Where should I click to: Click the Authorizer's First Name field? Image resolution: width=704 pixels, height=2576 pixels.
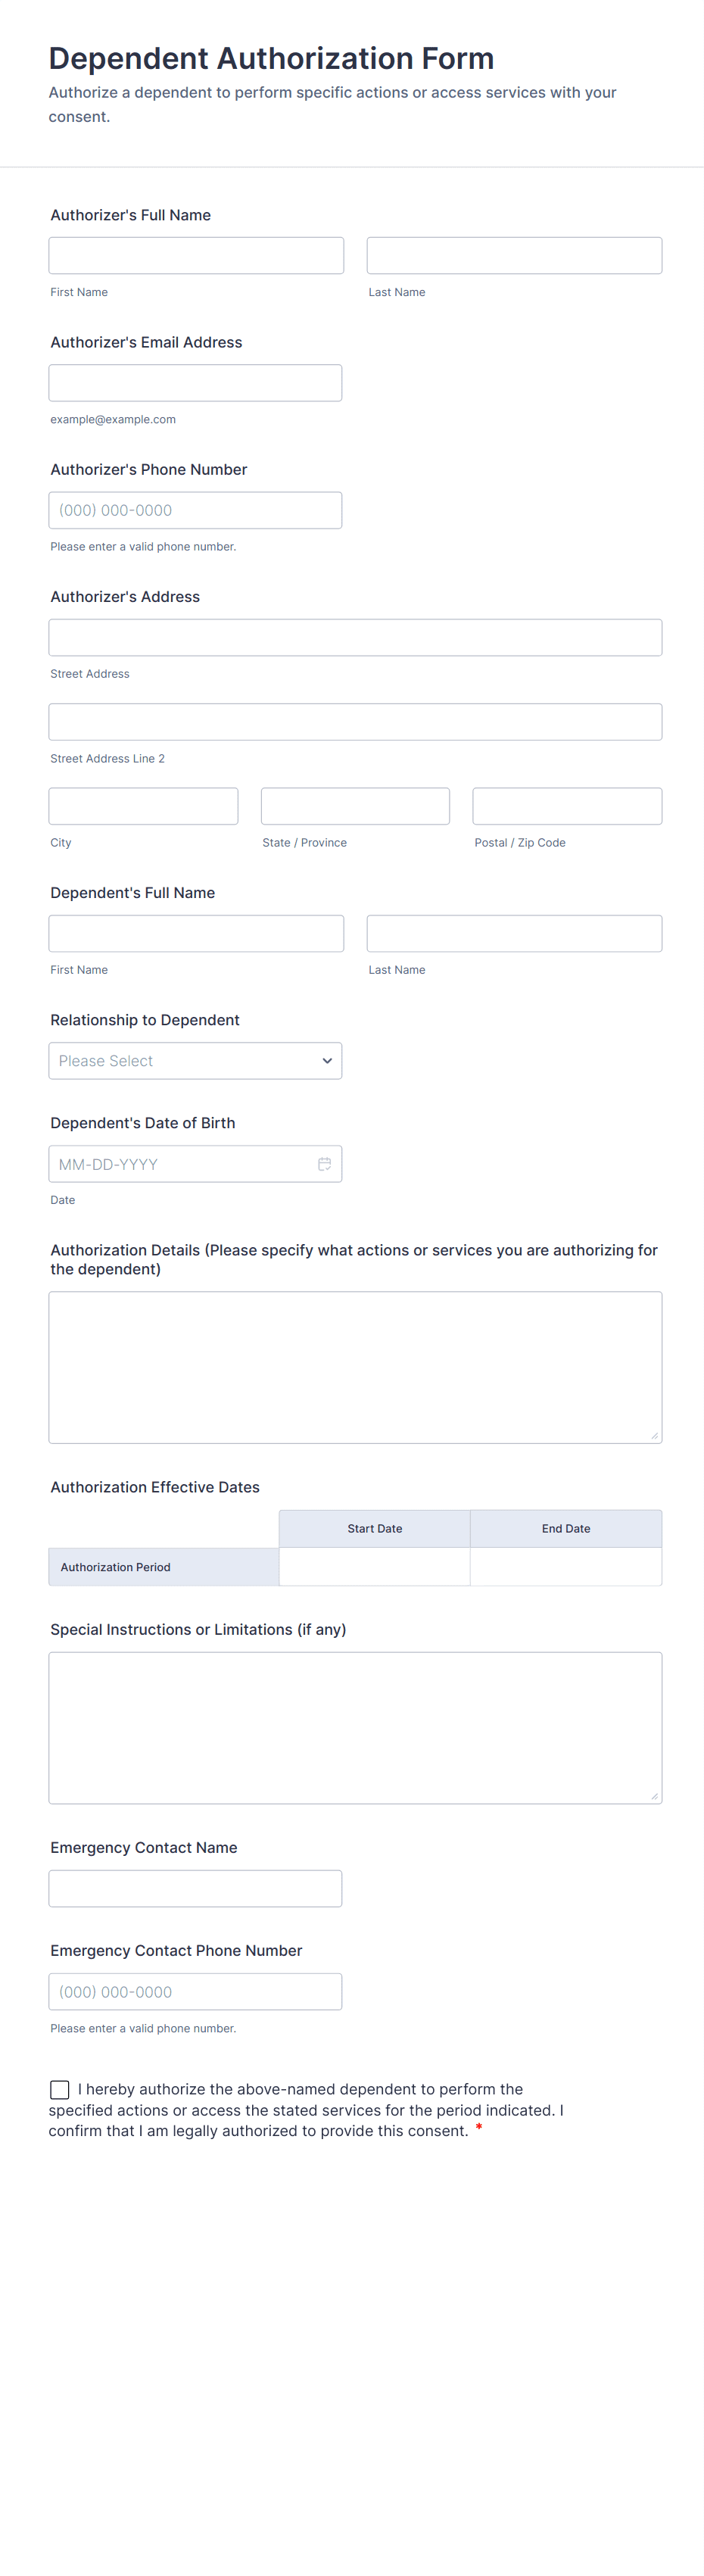click(196, 256)
